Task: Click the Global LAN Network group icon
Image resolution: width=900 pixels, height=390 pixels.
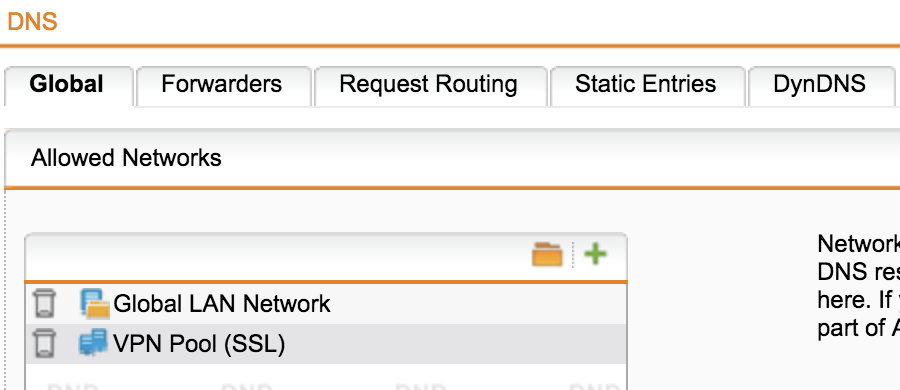Action: click(94, 303)
